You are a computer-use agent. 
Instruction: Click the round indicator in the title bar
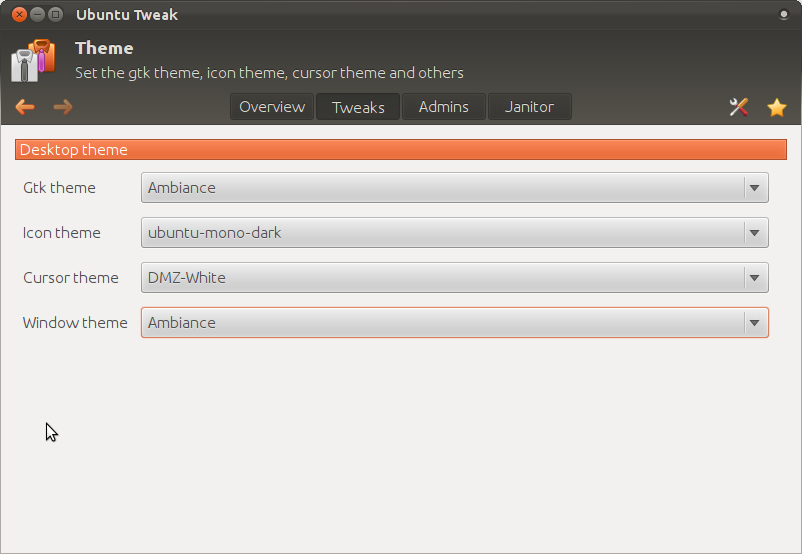783,14
